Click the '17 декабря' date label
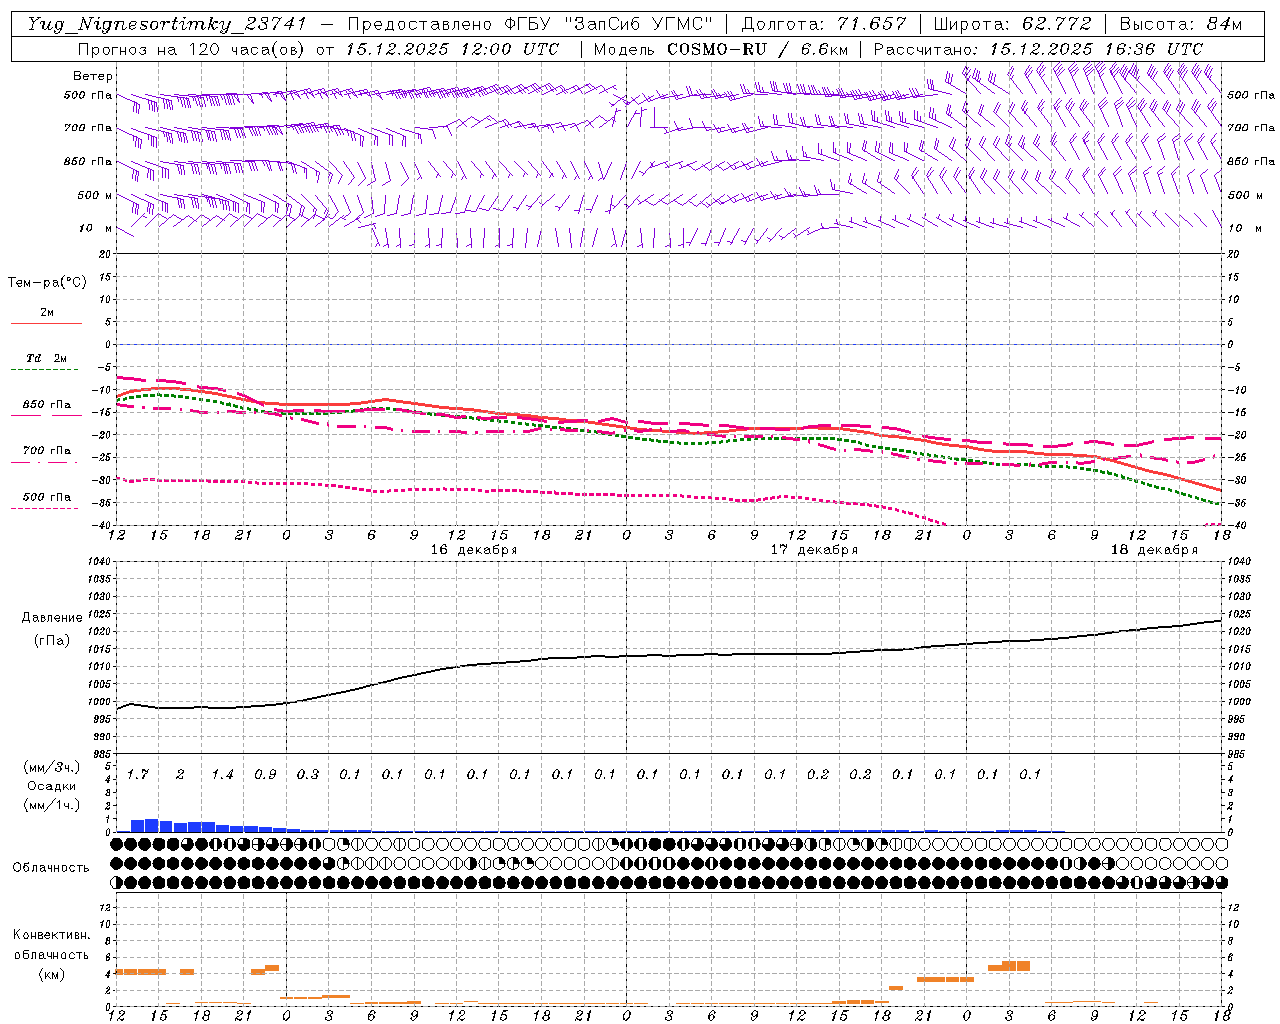The image size is (1280, 1024). [x=814, y=549]
